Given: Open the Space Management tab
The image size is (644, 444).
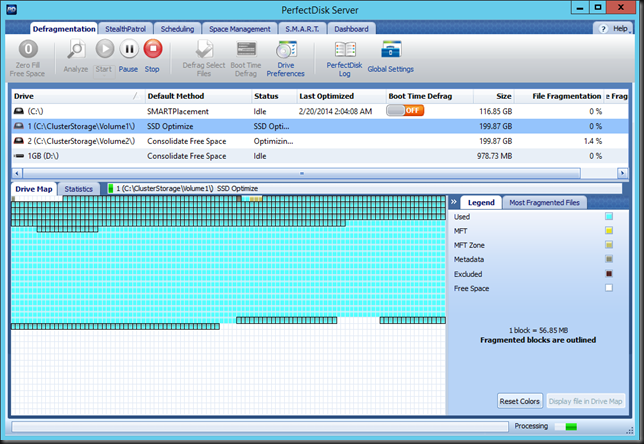Looking at the screenshot, I should click(x=239, y=29).
